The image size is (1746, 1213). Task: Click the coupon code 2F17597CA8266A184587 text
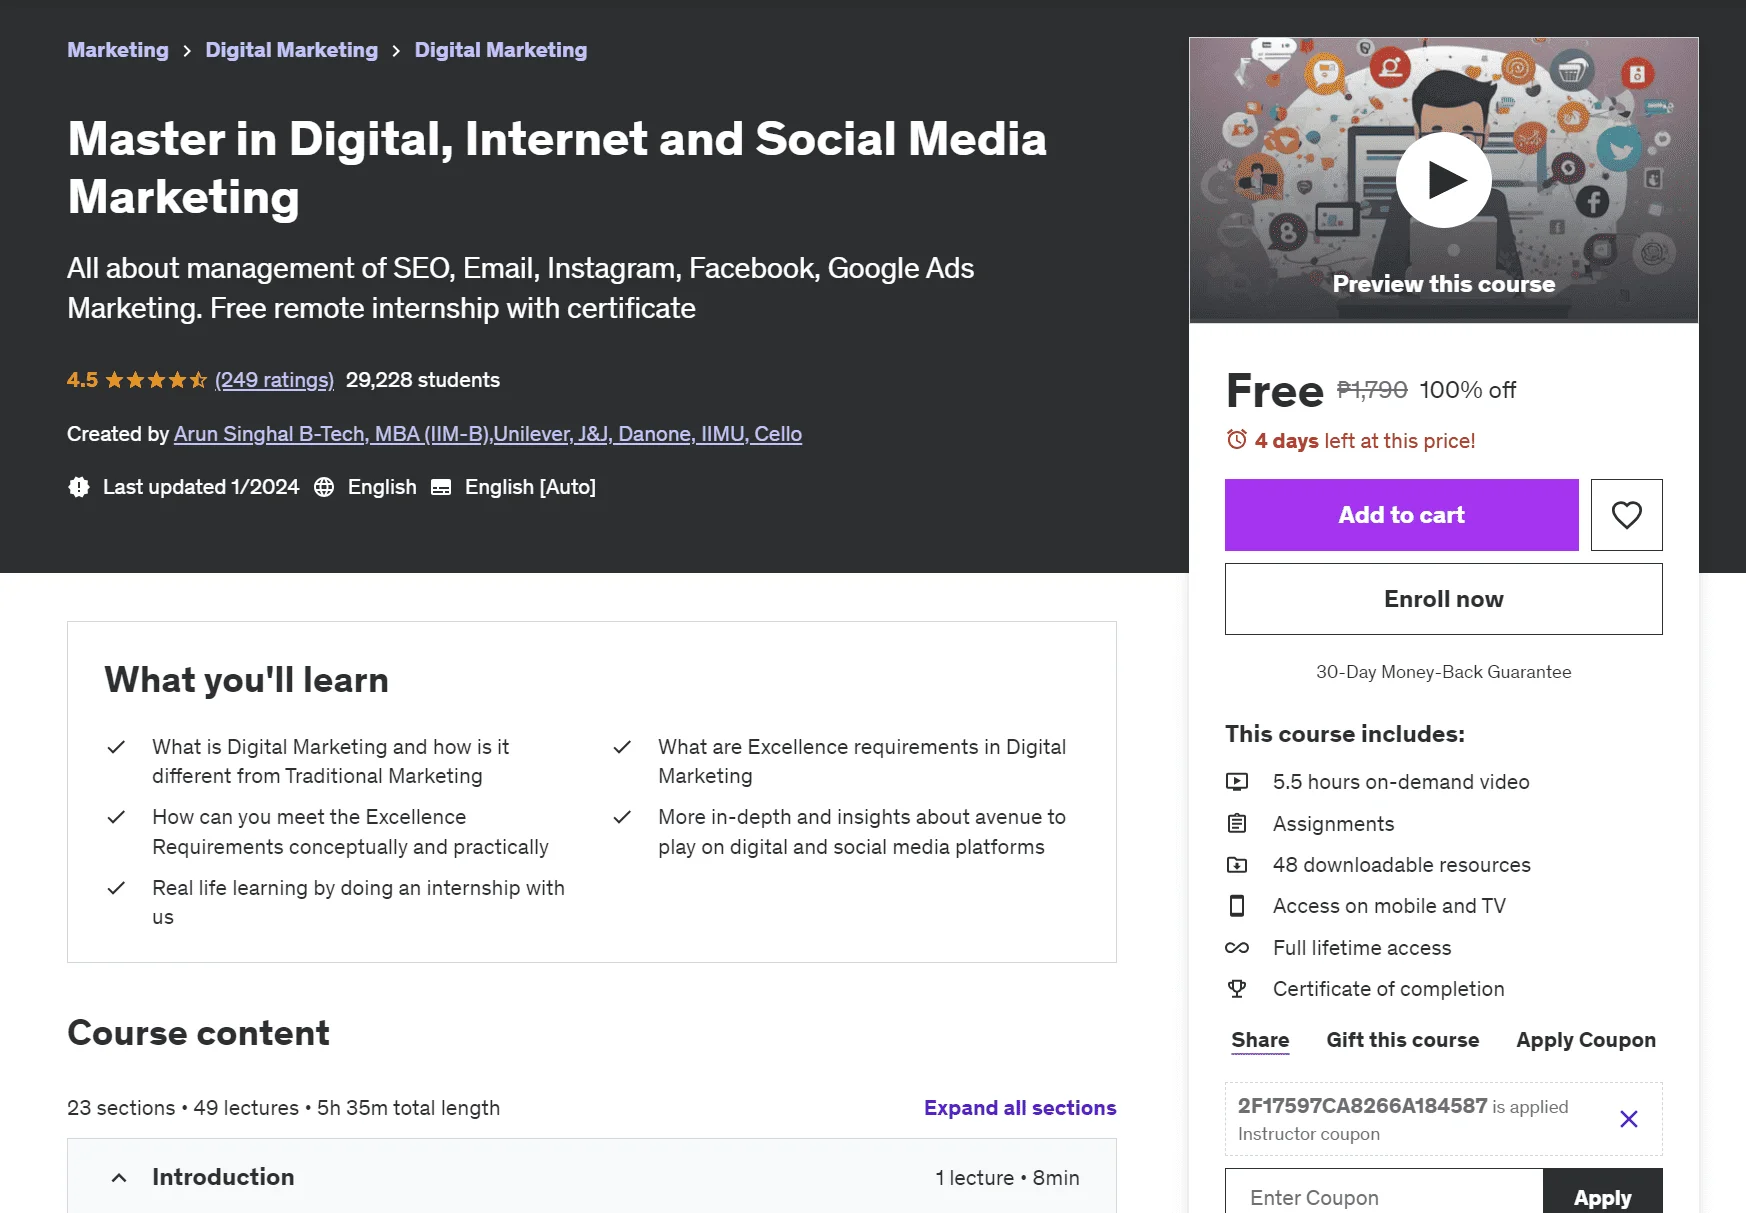[x=1363, y=1106]
